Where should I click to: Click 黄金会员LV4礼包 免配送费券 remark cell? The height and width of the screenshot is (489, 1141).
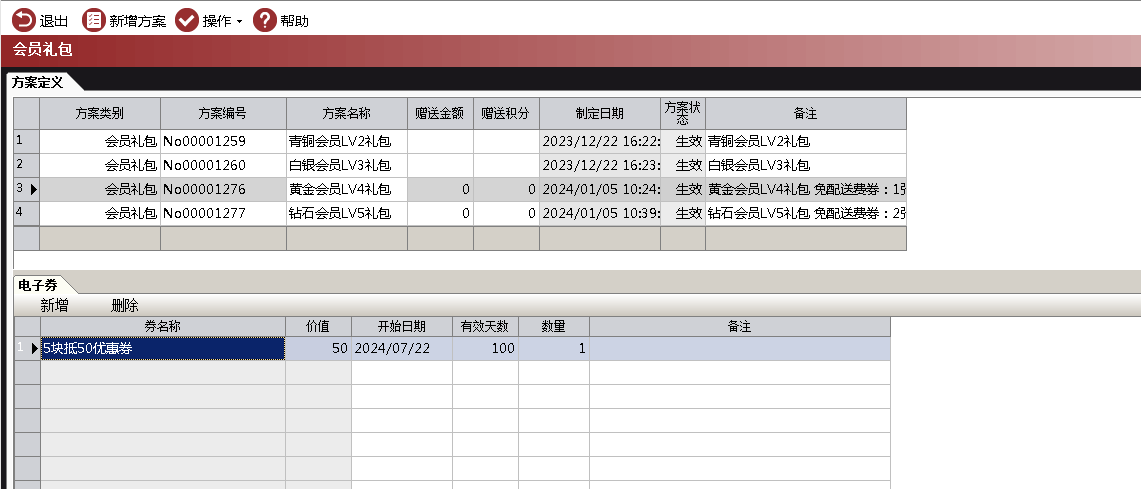(806, 189)
